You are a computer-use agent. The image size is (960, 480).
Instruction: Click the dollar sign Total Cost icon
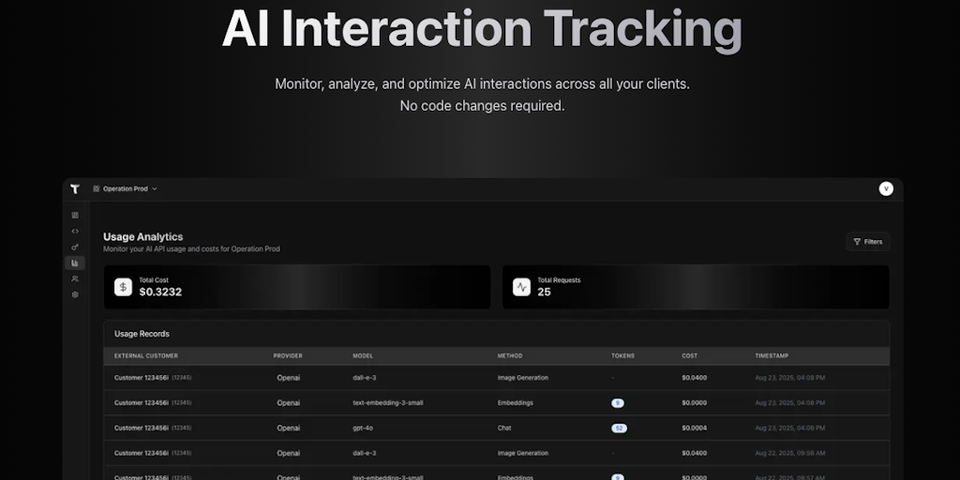(x=123, y=287)
